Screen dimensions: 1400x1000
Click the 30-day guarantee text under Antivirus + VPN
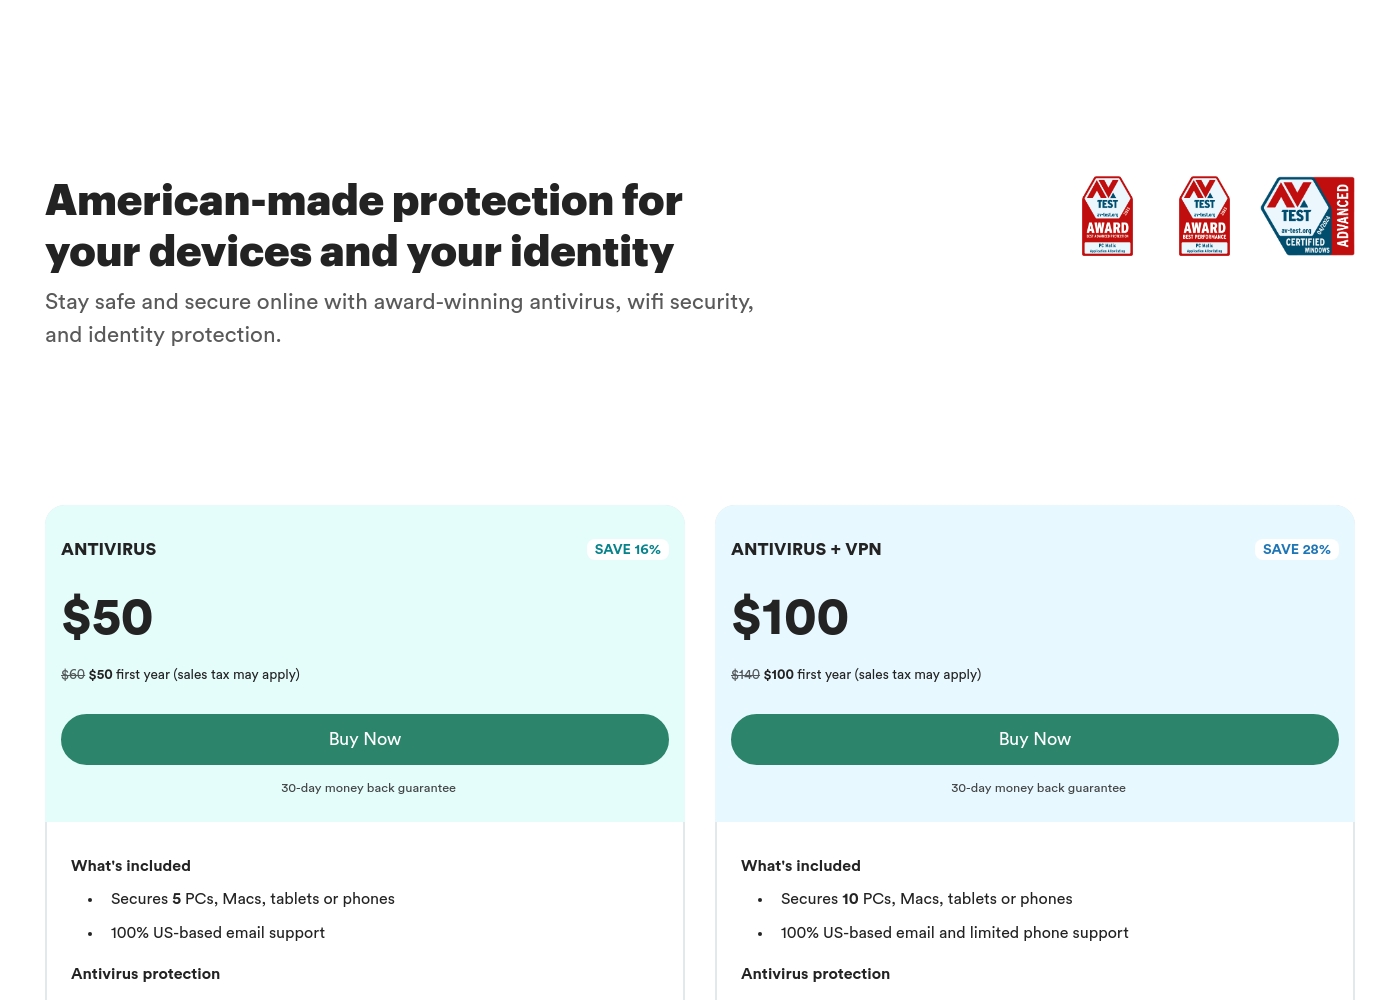[1038, 788]
